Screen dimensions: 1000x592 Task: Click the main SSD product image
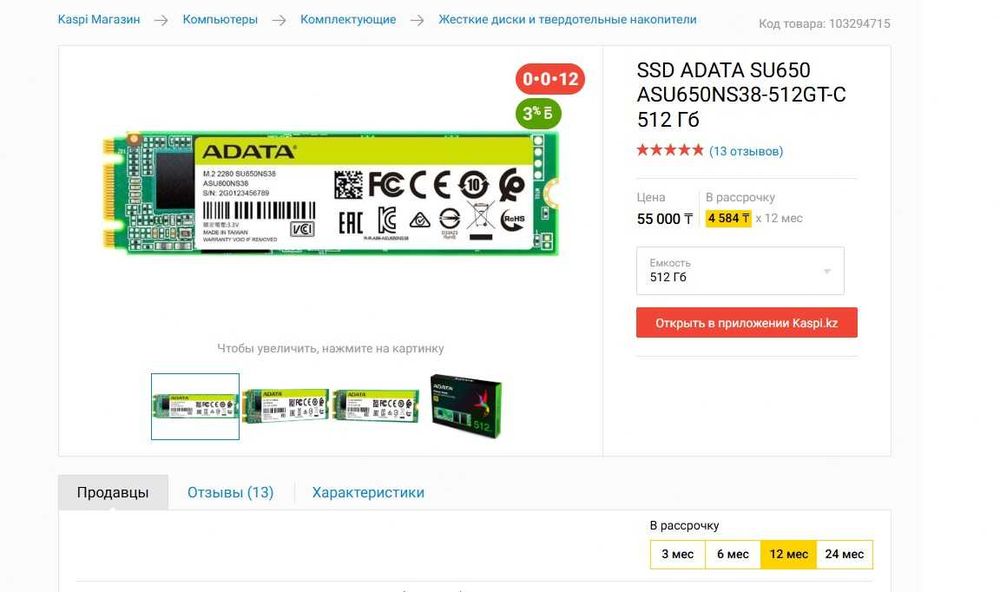[x=331, y=192]
